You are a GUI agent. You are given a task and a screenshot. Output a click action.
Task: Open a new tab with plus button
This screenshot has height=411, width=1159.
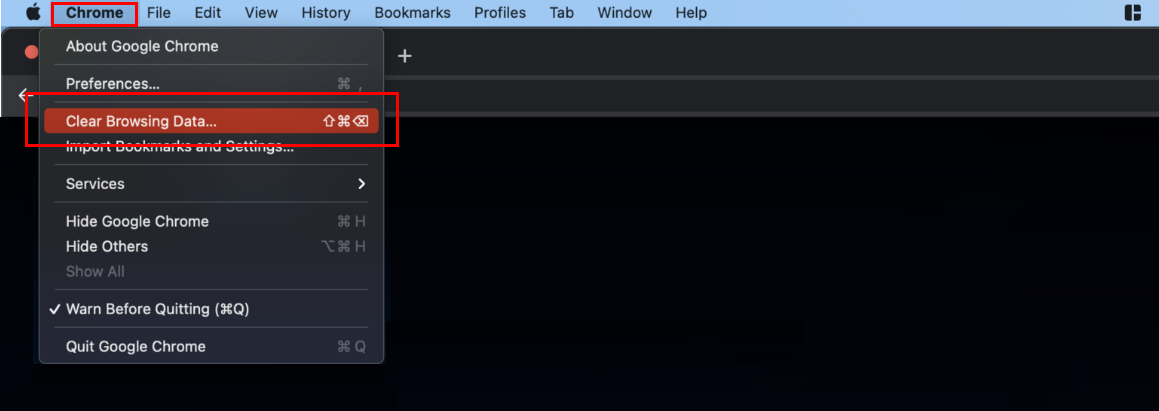pyautogui.click(x=404, y=55)
